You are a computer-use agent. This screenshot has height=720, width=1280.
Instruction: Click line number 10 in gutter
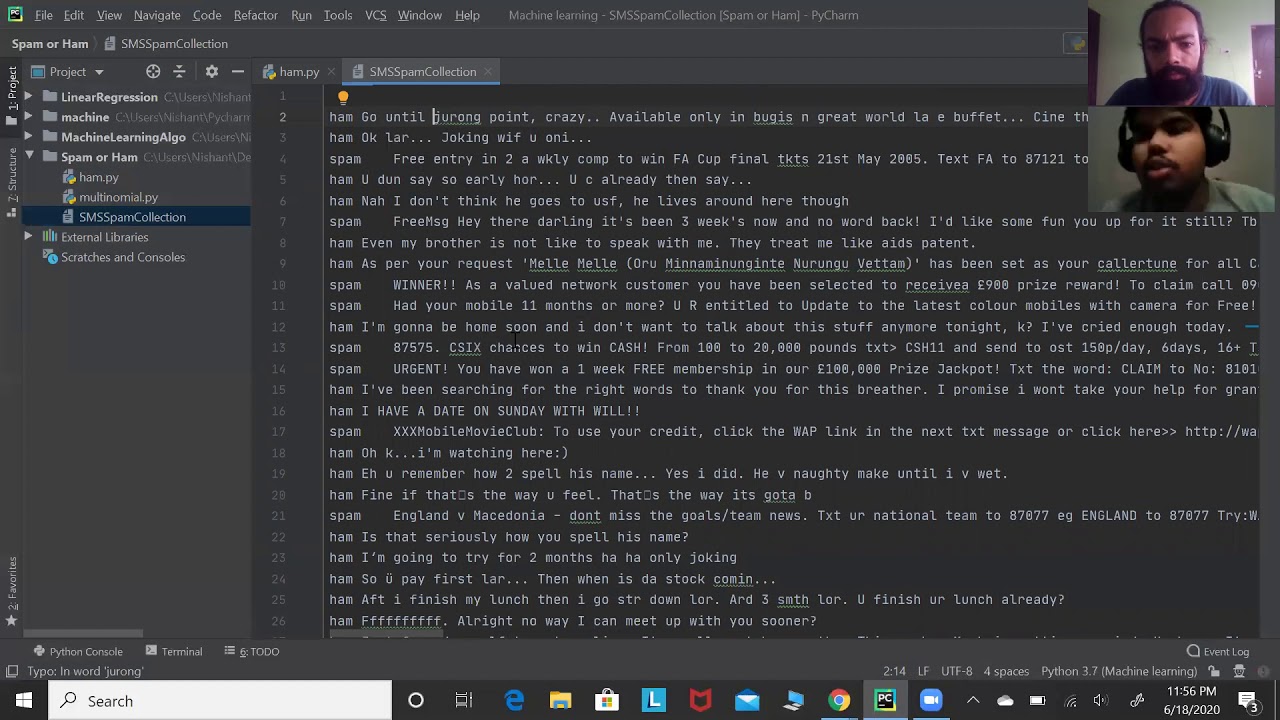point(279,285)
